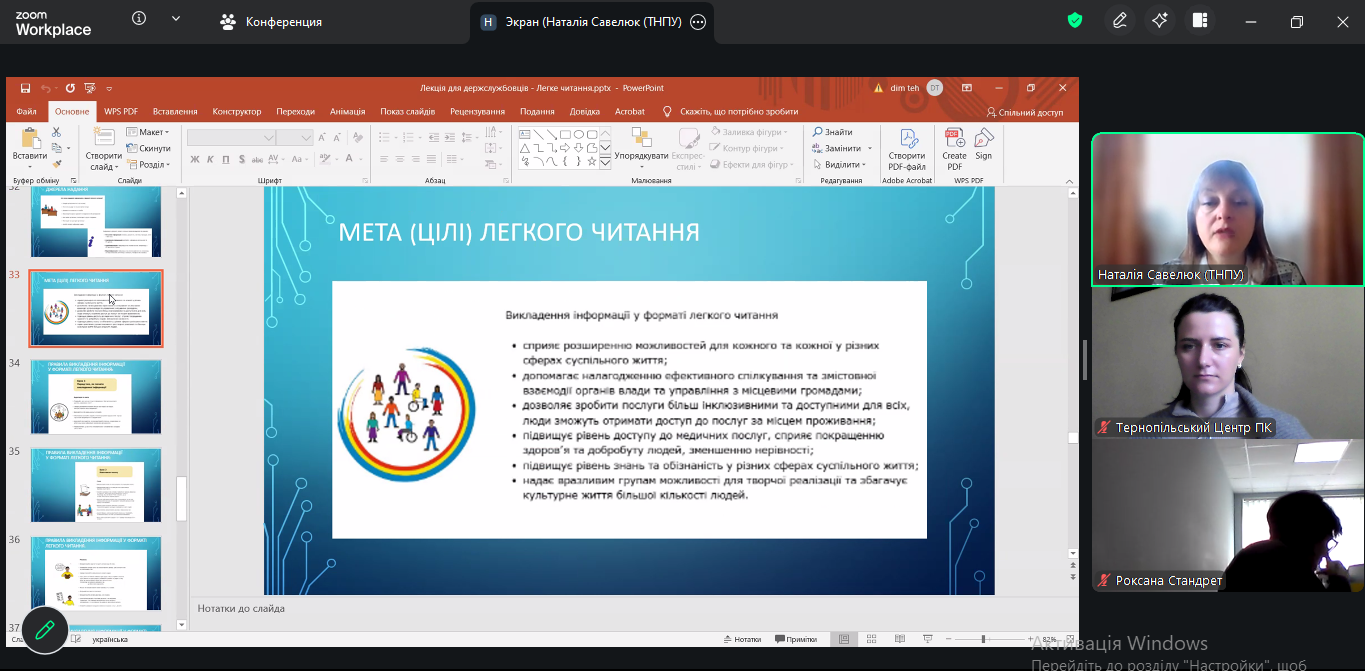The width and height of the screenshot is (1365, 671).
Task: Toggle the Примітки comments pane
Action: coord(795,639)
